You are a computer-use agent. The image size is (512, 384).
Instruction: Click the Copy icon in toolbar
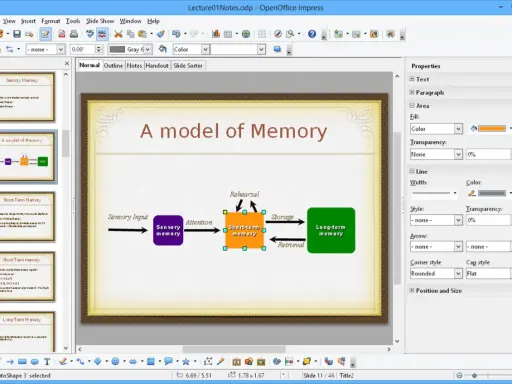(x=130, y=34)
